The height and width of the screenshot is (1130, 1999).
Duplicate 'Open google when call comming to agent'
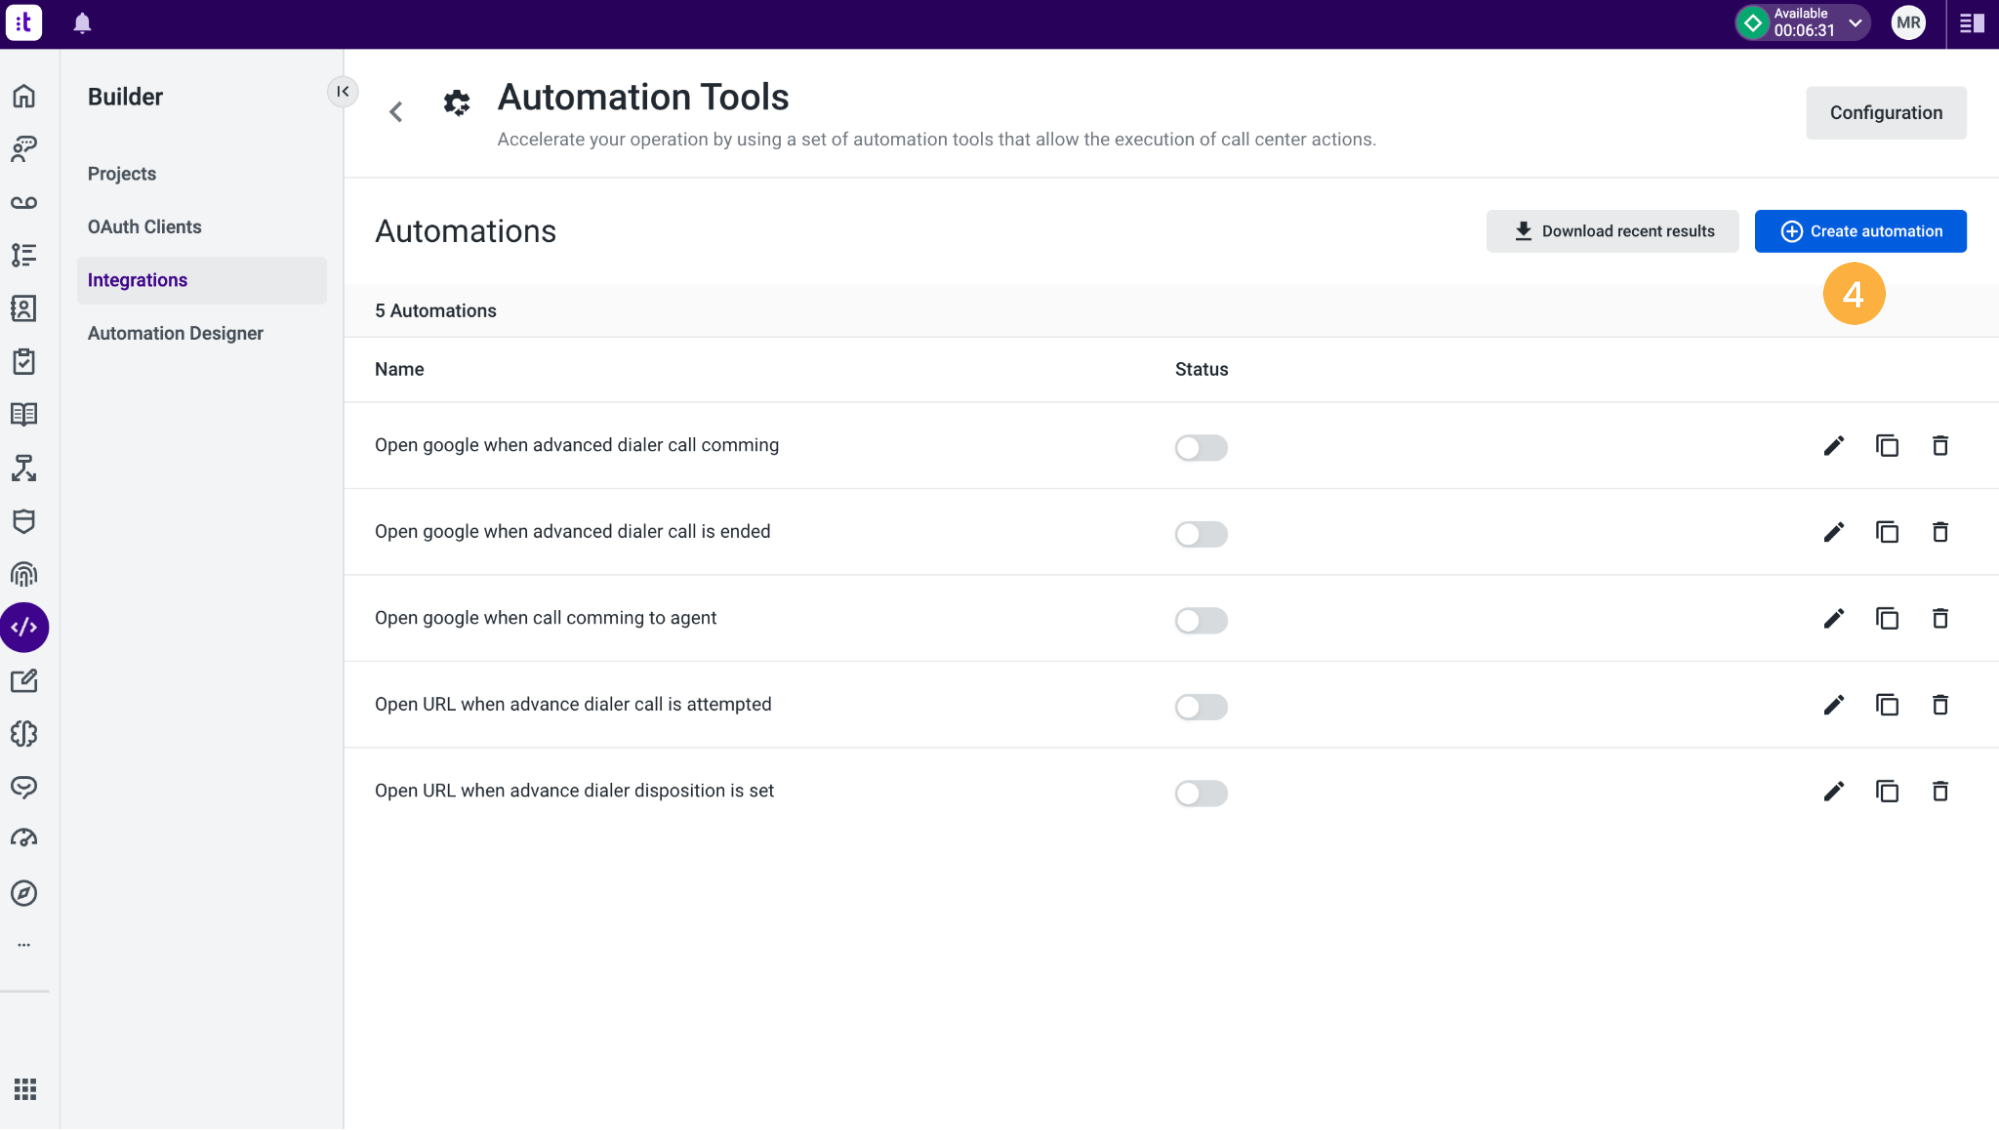pos(1887,619)
